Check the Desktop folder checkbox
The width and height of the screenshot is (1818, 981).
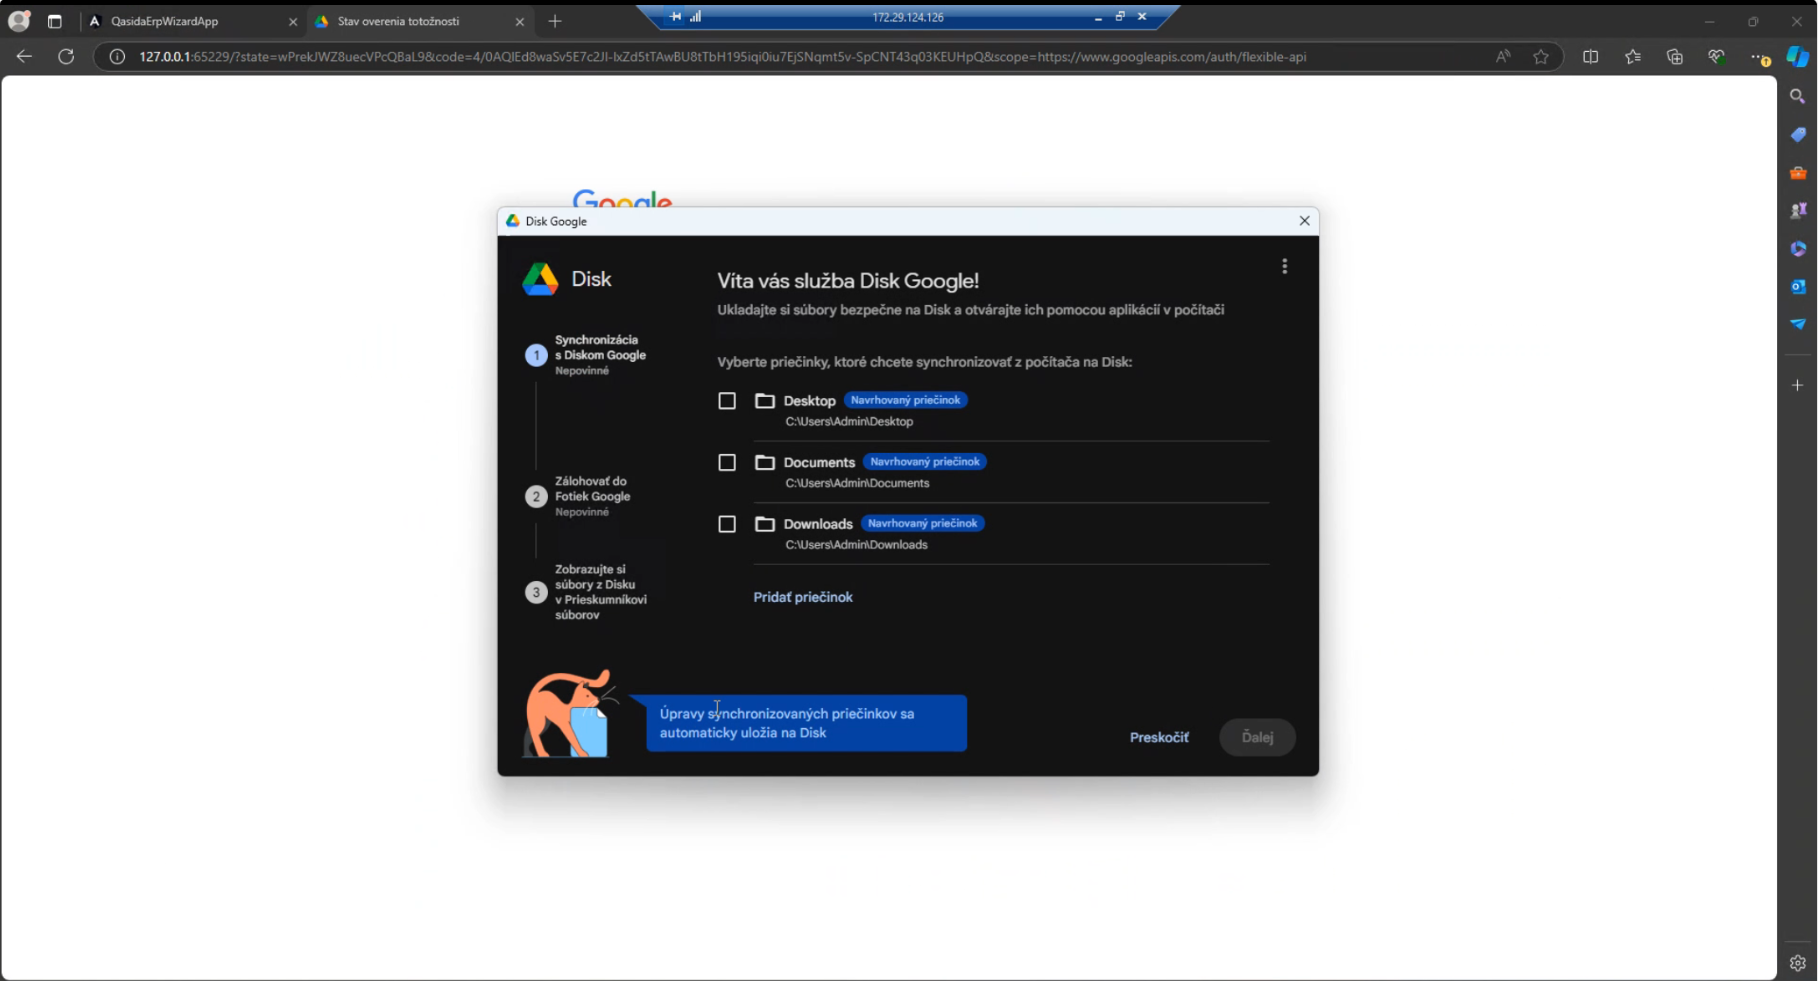point(727,401)
